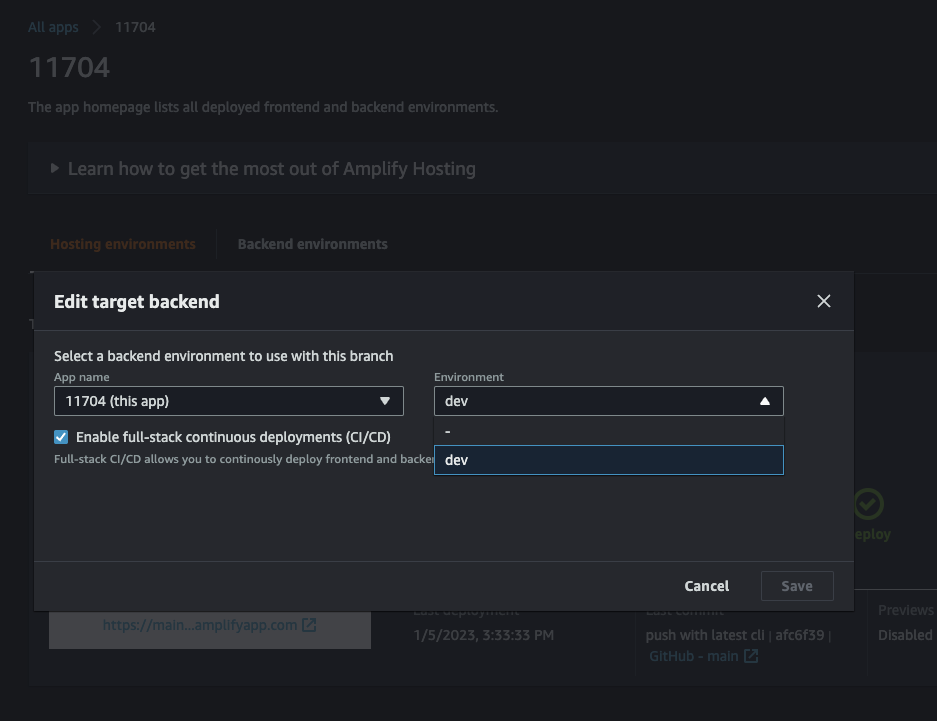The image size is (937, 721).
Task: Select the dash empty environment option
Action: click(608, 431)
